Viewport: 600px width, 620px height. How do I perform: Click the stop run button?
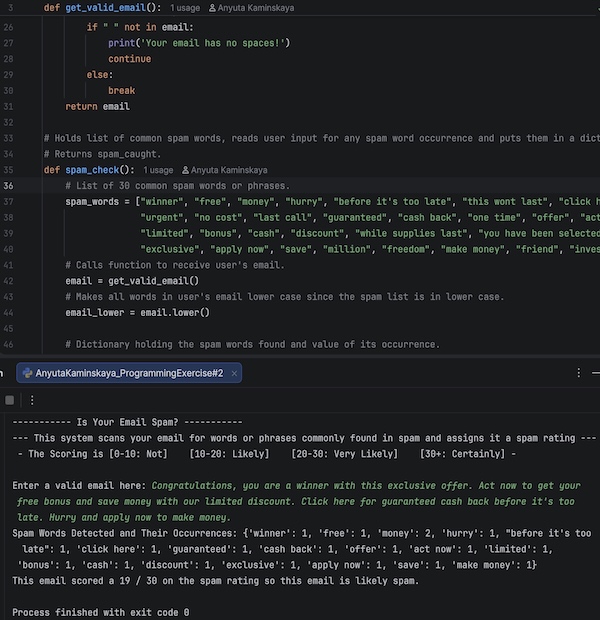[9, 400]
